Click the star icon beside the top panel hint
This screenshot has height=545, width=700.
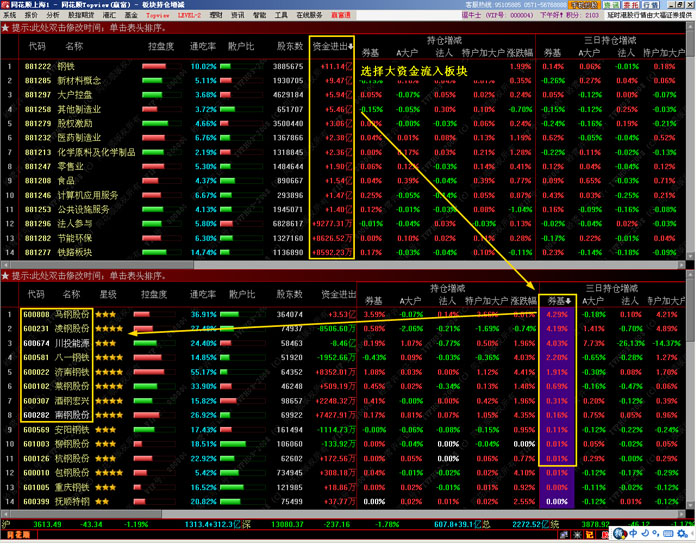click(5, 29)
